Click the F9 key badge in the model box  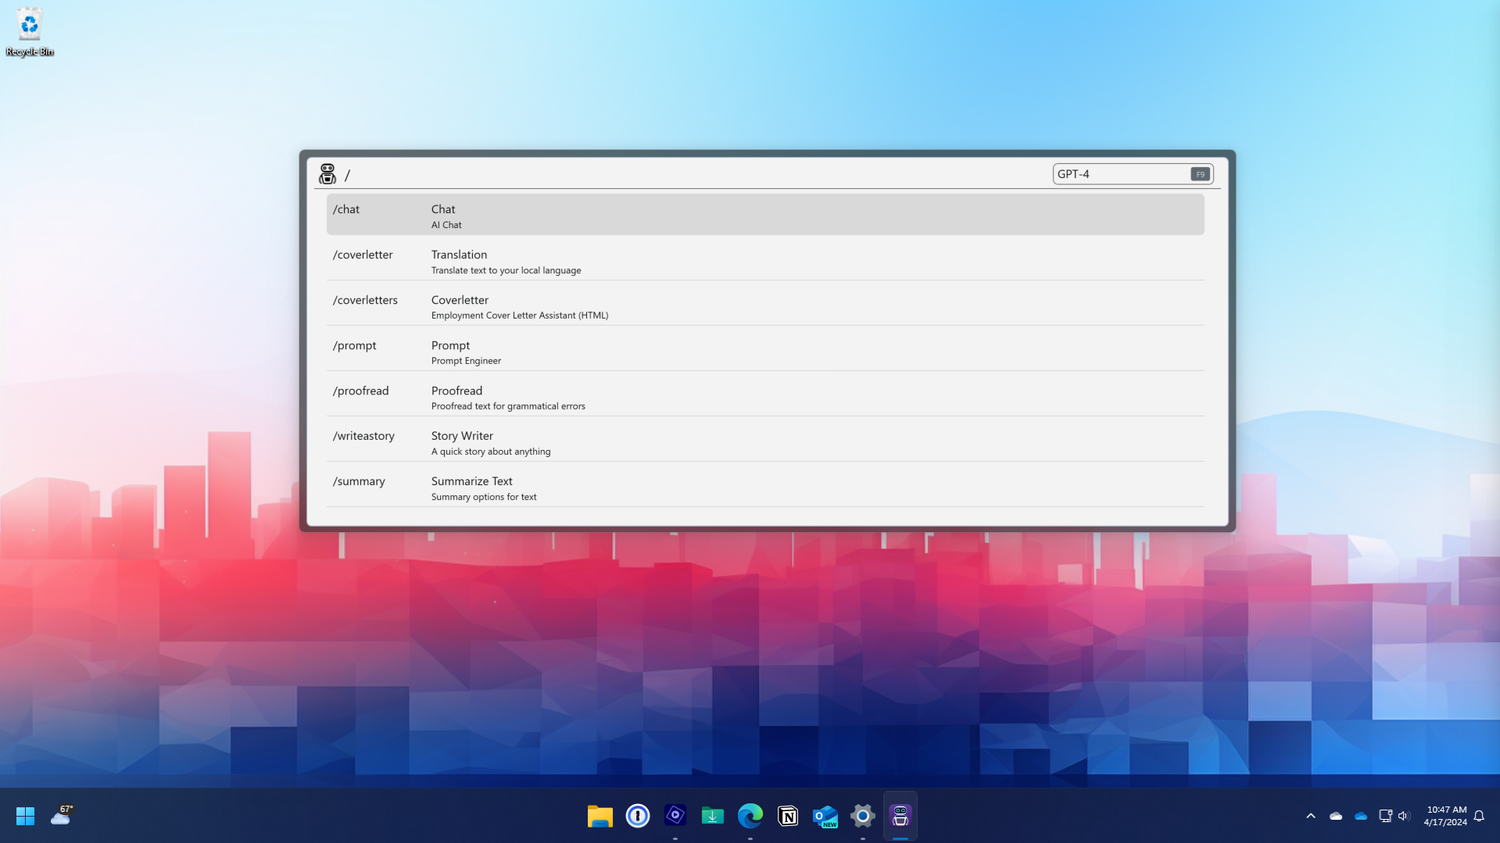[x=1200, y=174]
